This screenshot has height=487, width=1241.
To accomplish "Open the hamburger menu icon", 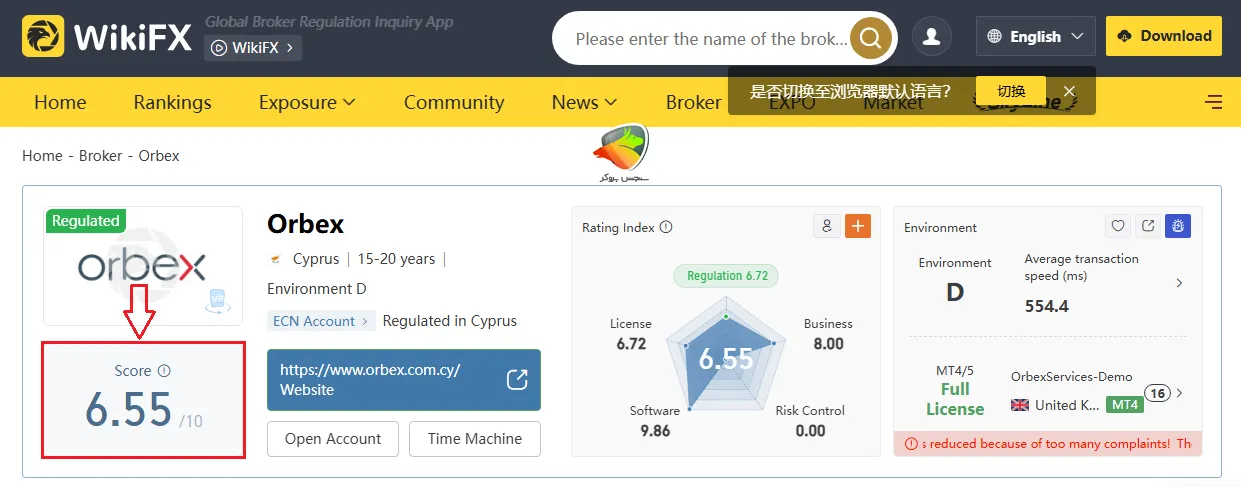I will coord(1214,102).
